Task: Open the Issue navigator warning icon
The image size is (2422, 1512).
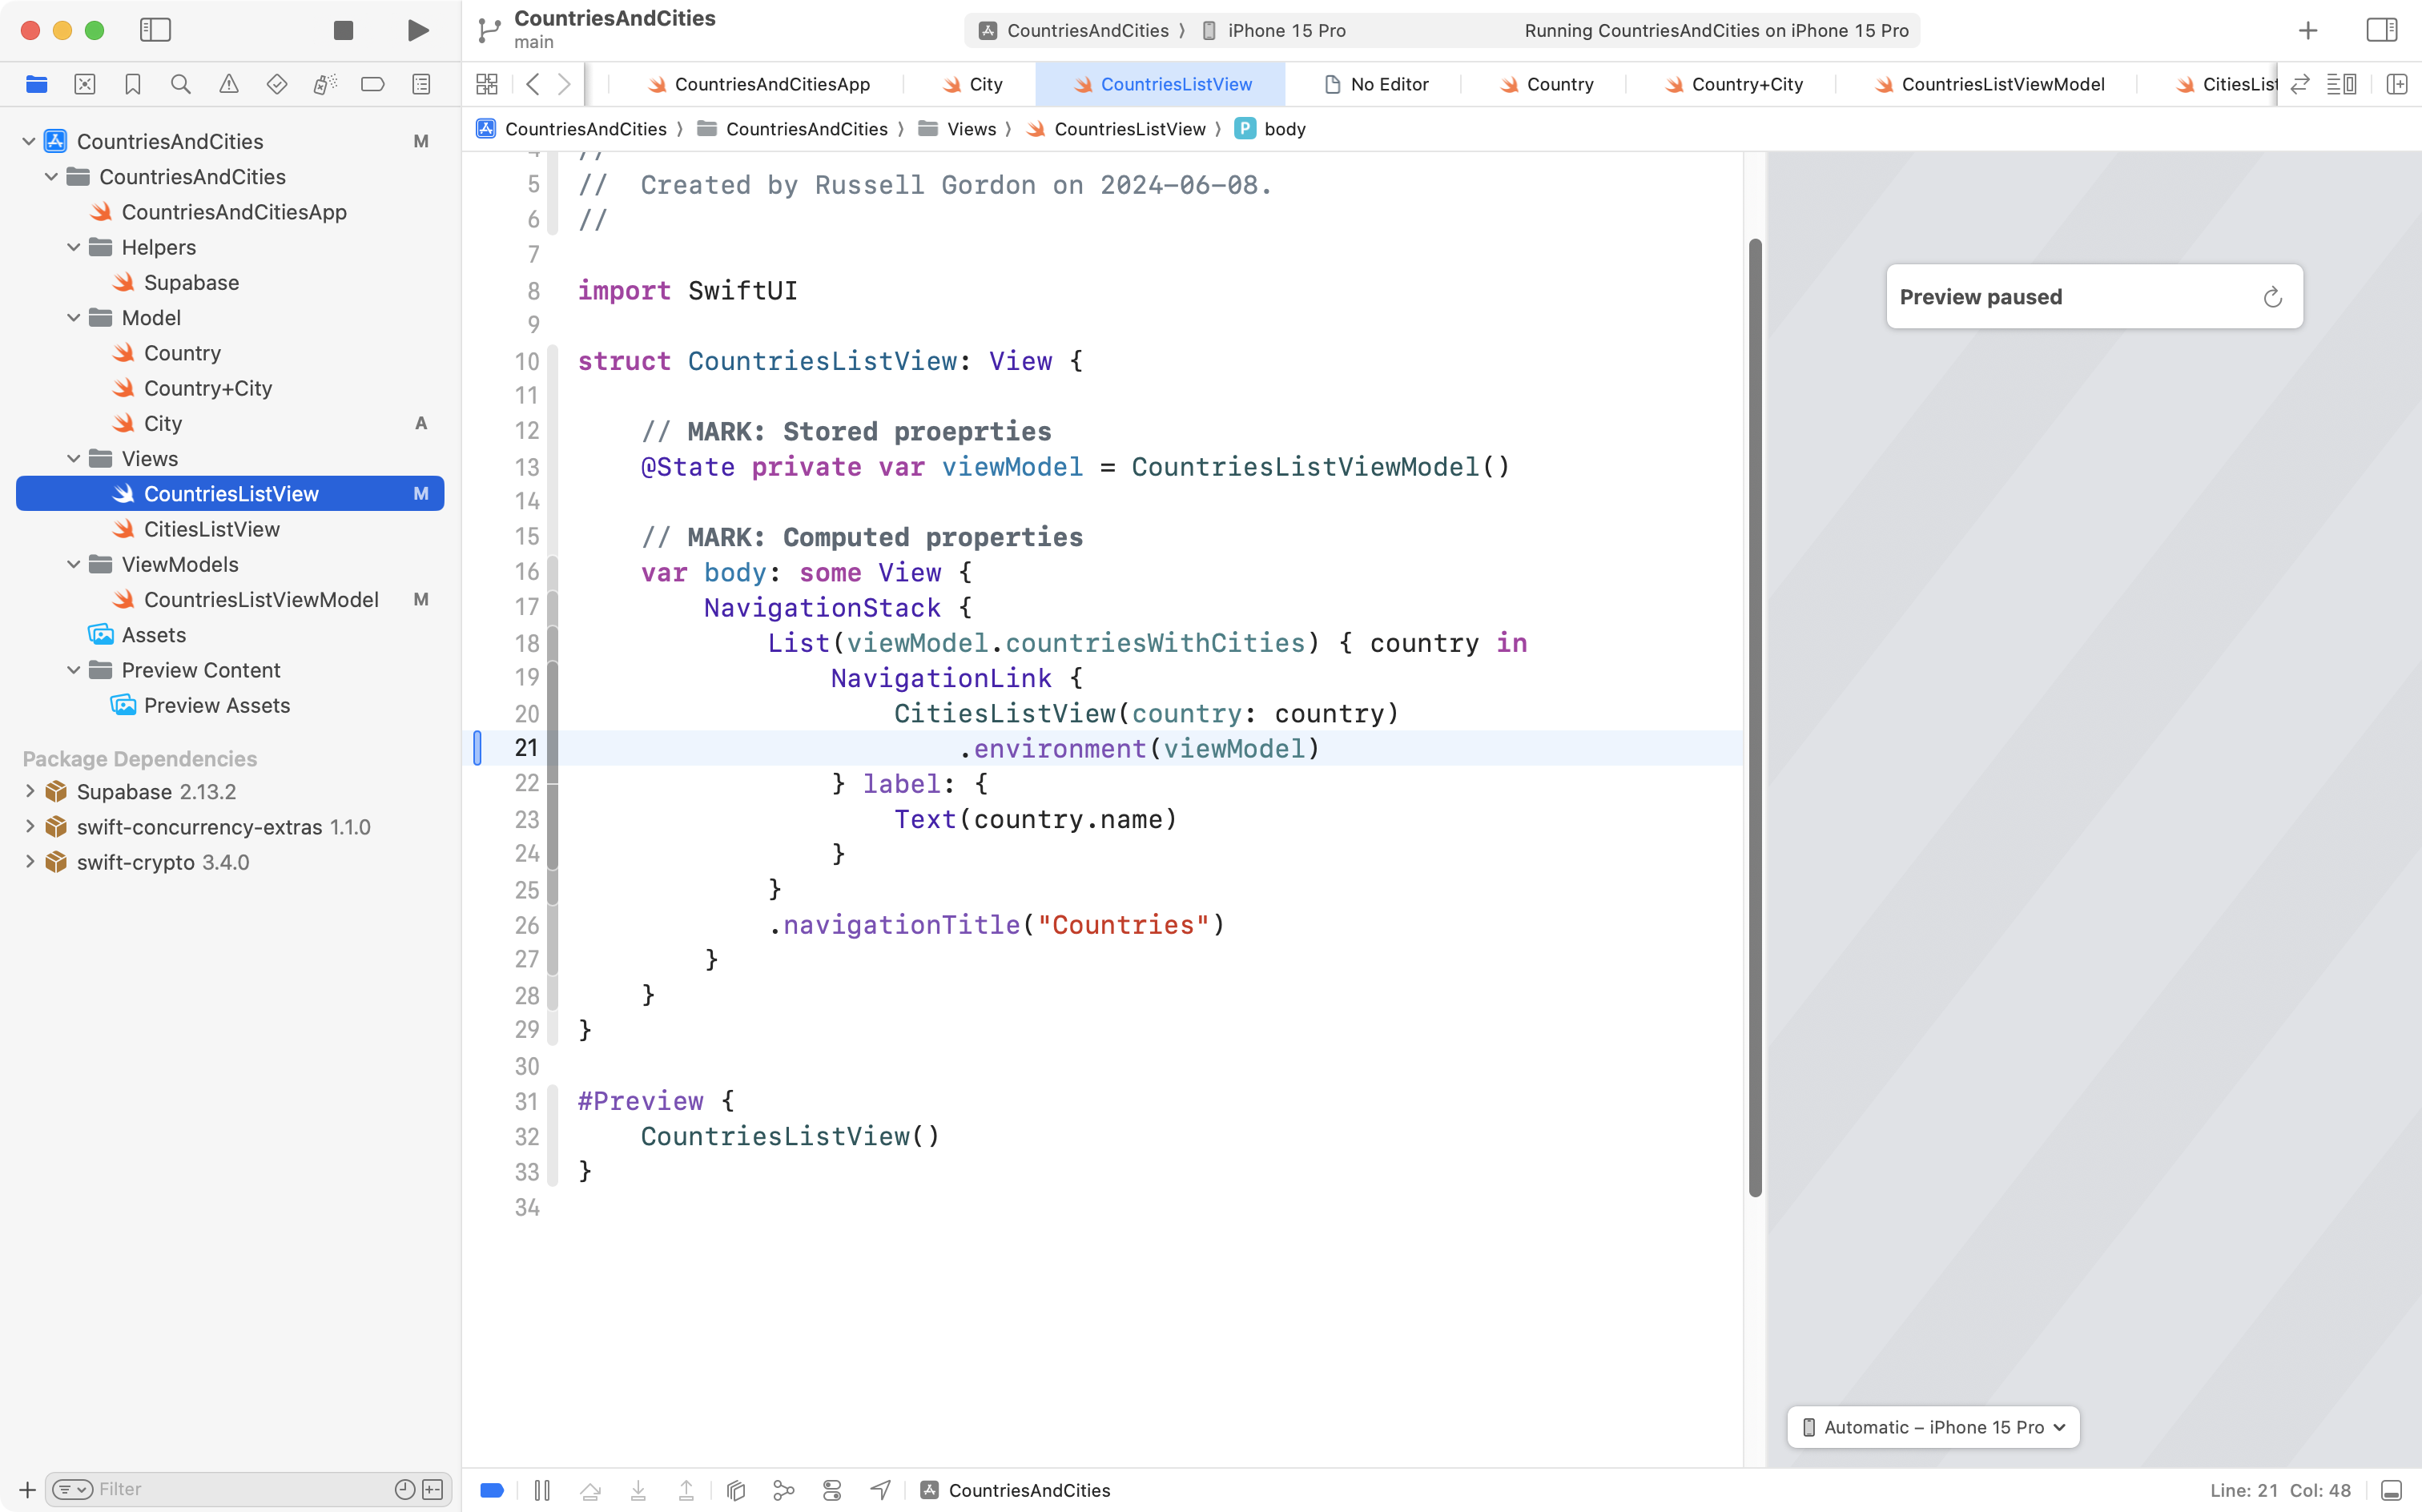Action: tap(229, 84)
